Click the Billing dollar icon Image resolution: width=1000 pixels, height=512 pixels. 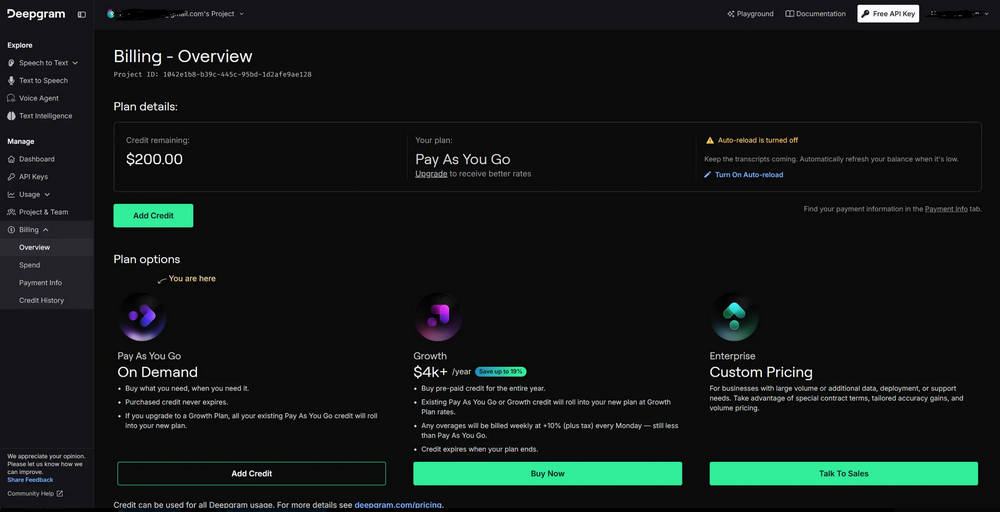(11, 230)
